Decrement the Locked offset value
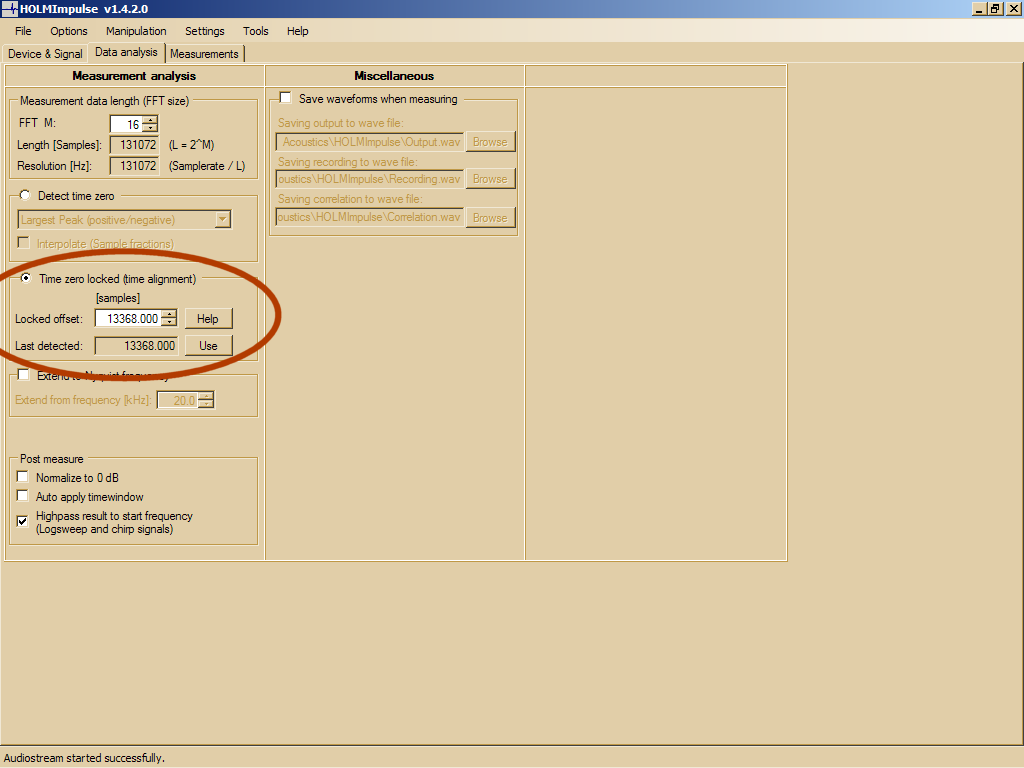Image resolution: width=1024 pixels, height=768 pixels. pyautogui.click(x=169, y=323)
